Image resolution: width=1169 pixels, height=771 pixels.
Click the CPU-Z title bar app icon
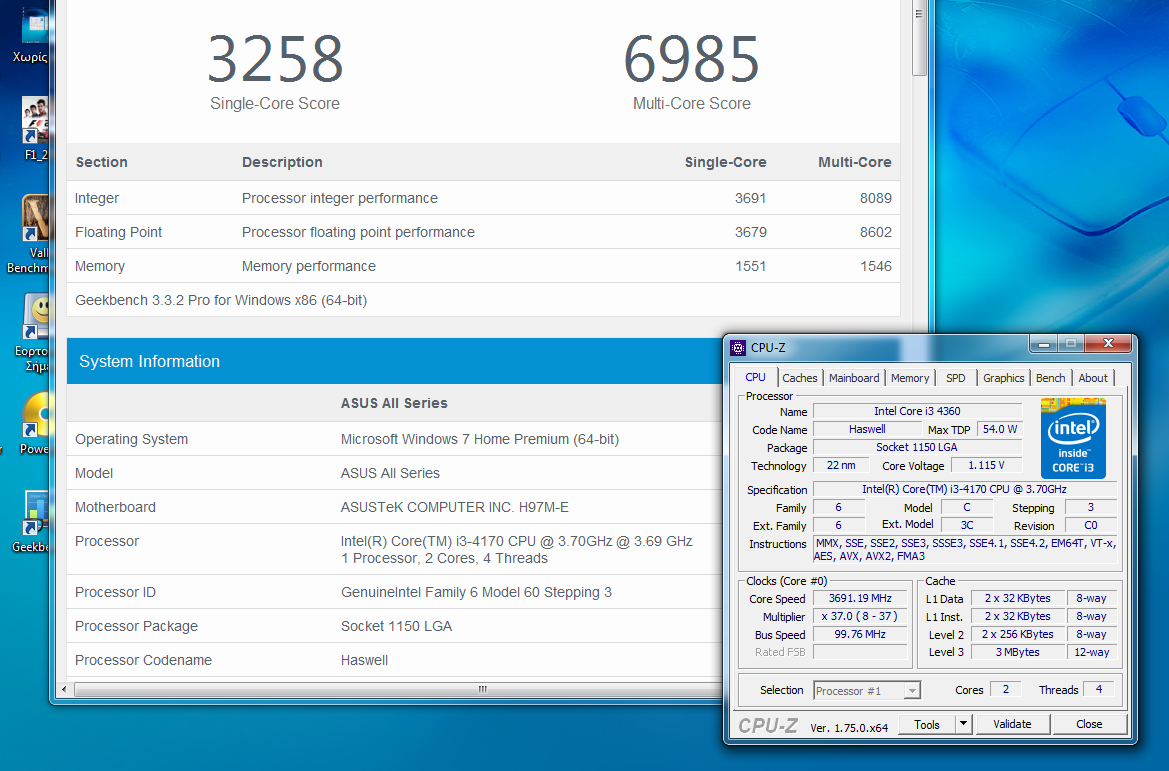point(738,347)
